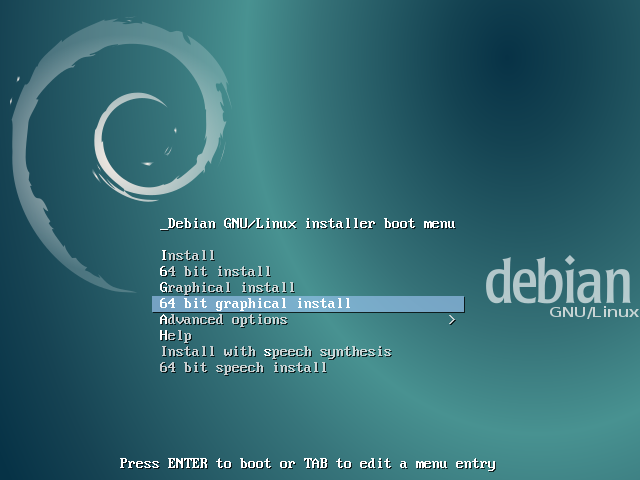Click the installer boot menu title text
Image resolution: width=640 pixels, height=480 pixels.
pos(311,224)
